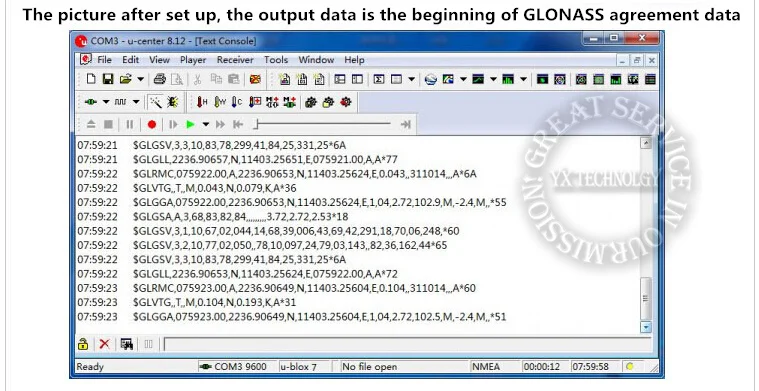The image size is (759, 391).
Task: Click the $GLVTG line at 07:59:23
Action: [214, 302]
